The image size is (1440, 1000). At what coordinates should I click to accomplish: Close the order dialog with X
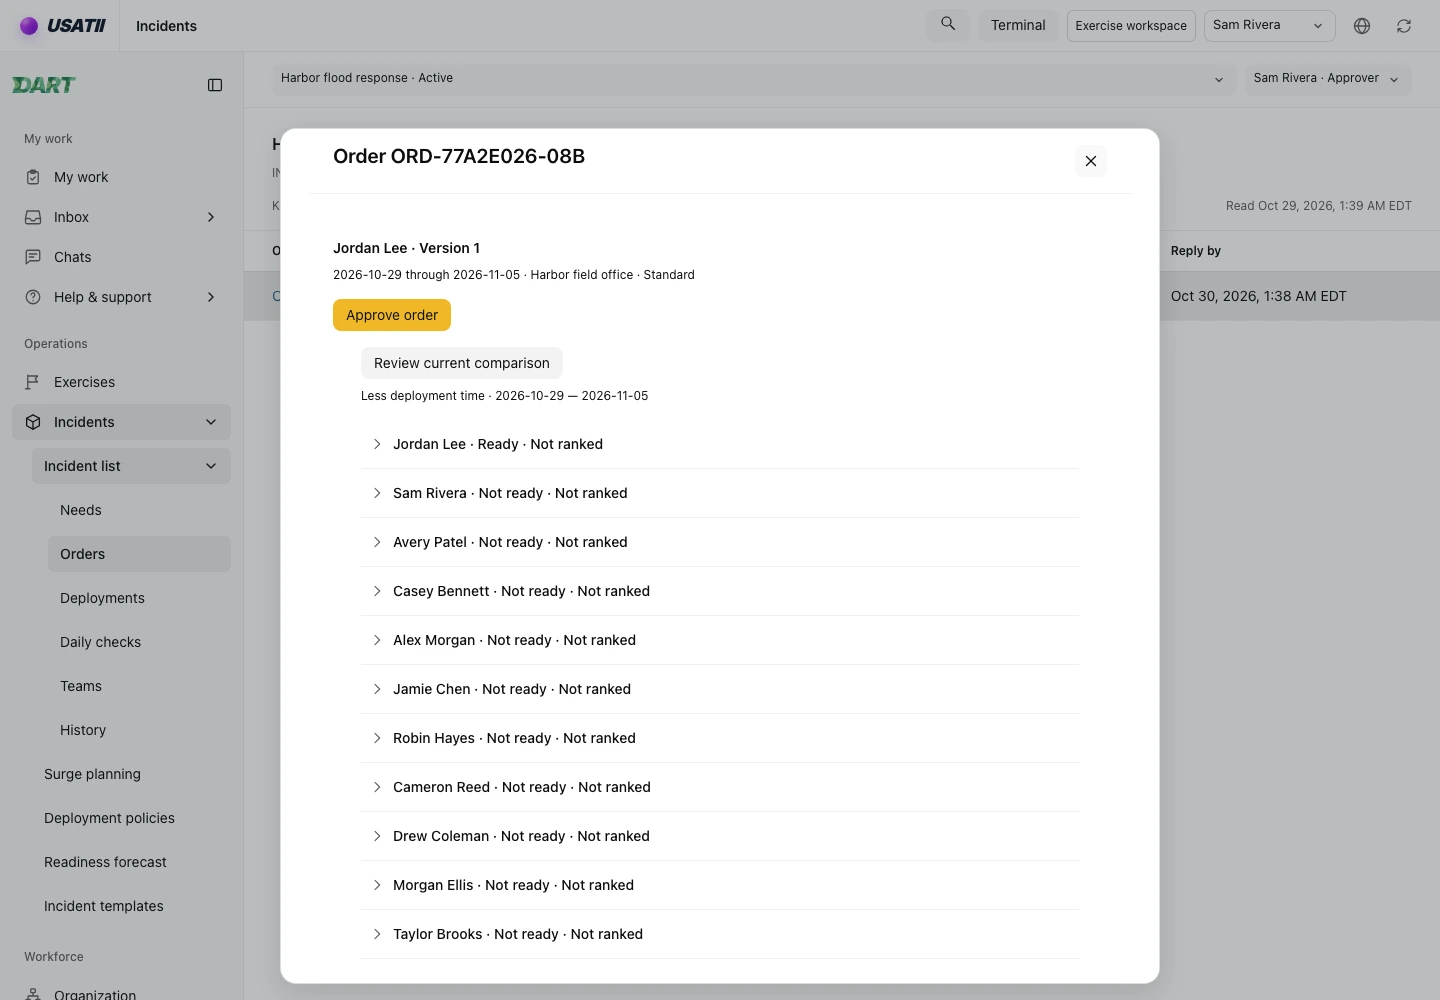click(1091, 161)
